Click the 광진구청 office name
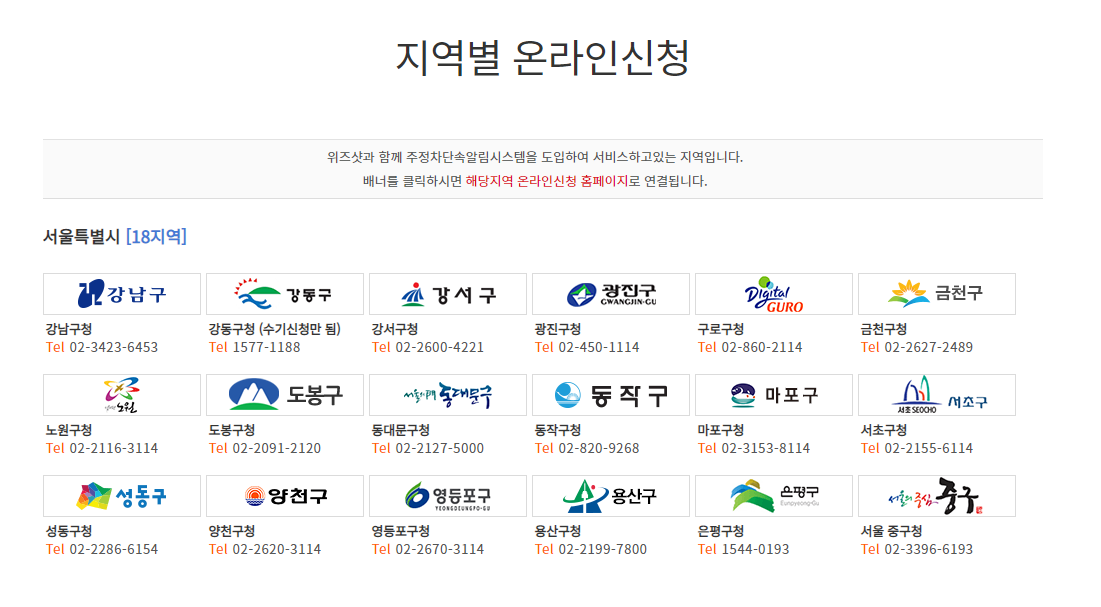This screenshot has width=1101, height=607. click(558, 329)
